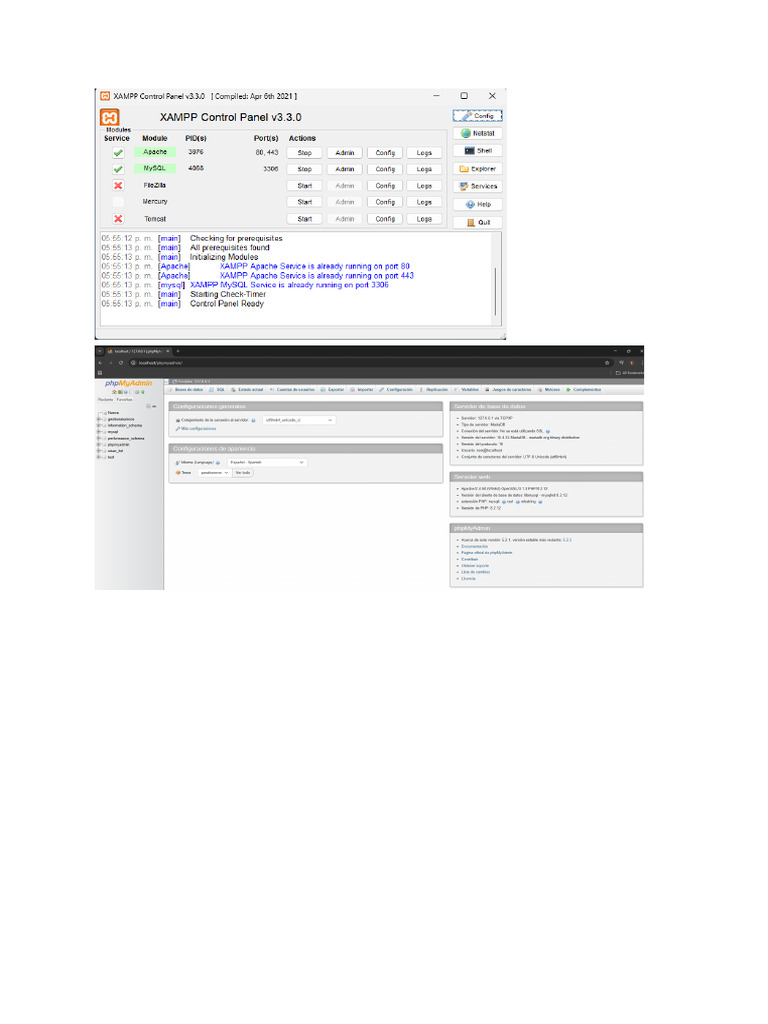Open Netstat from XAMPP side panel
The image size is (768, 1024).
tap(477, 133)
